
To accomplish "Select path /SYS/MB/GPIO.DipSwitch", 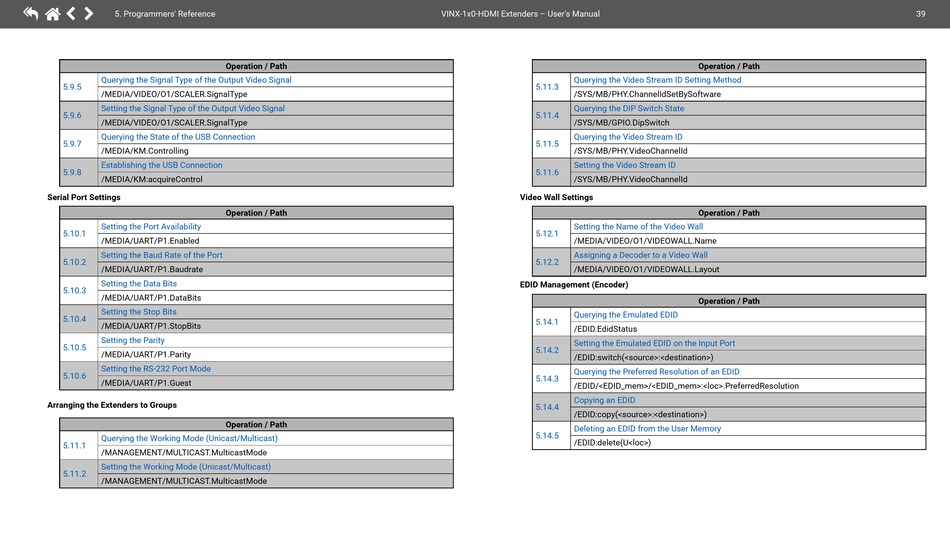I will (621, 122).
